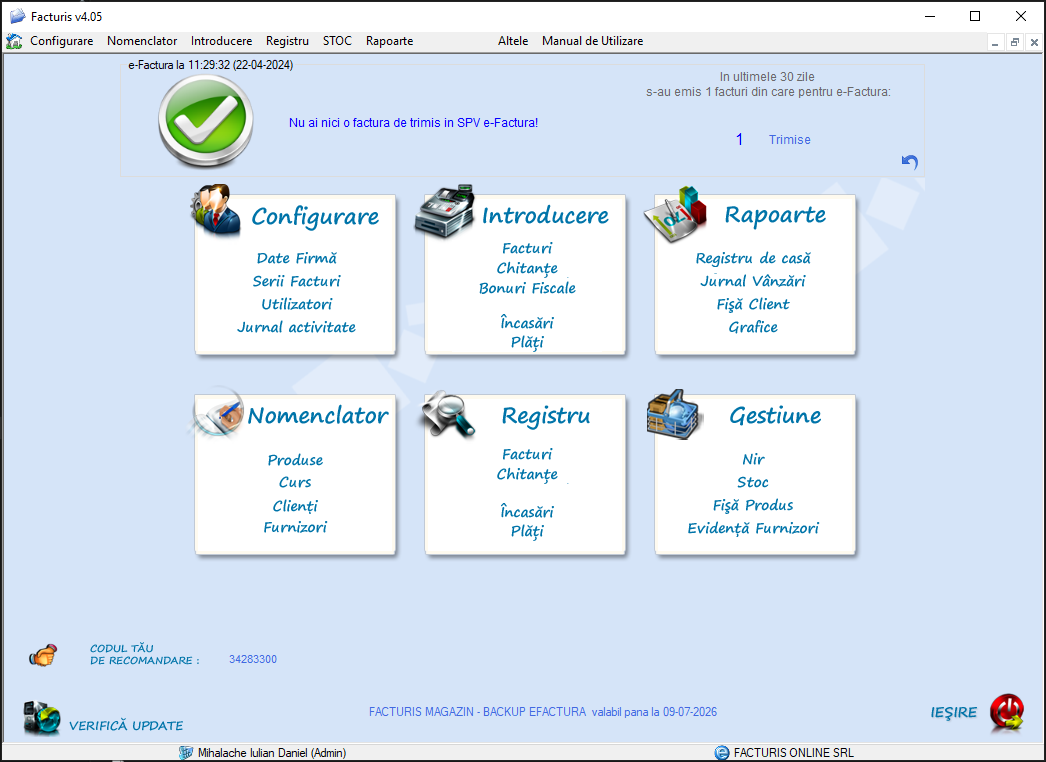Open Date Firmă under Configurare
1046x762 pixels.
click(296, 258)
